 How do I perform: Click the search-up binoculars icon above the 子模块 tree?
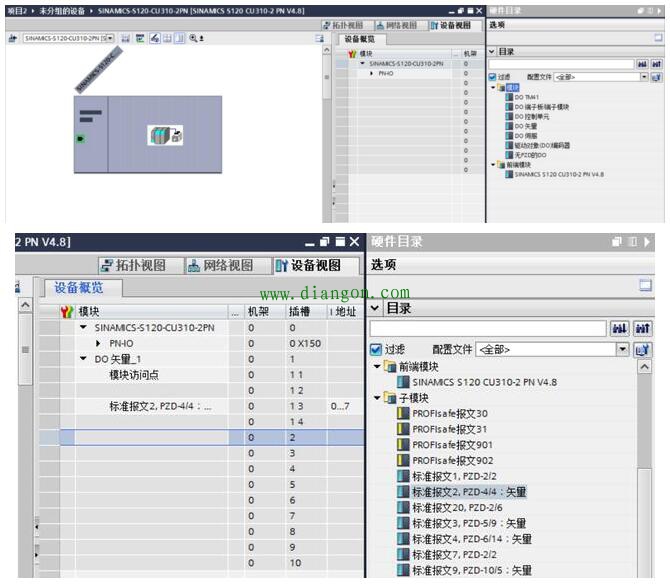(643, 329)
